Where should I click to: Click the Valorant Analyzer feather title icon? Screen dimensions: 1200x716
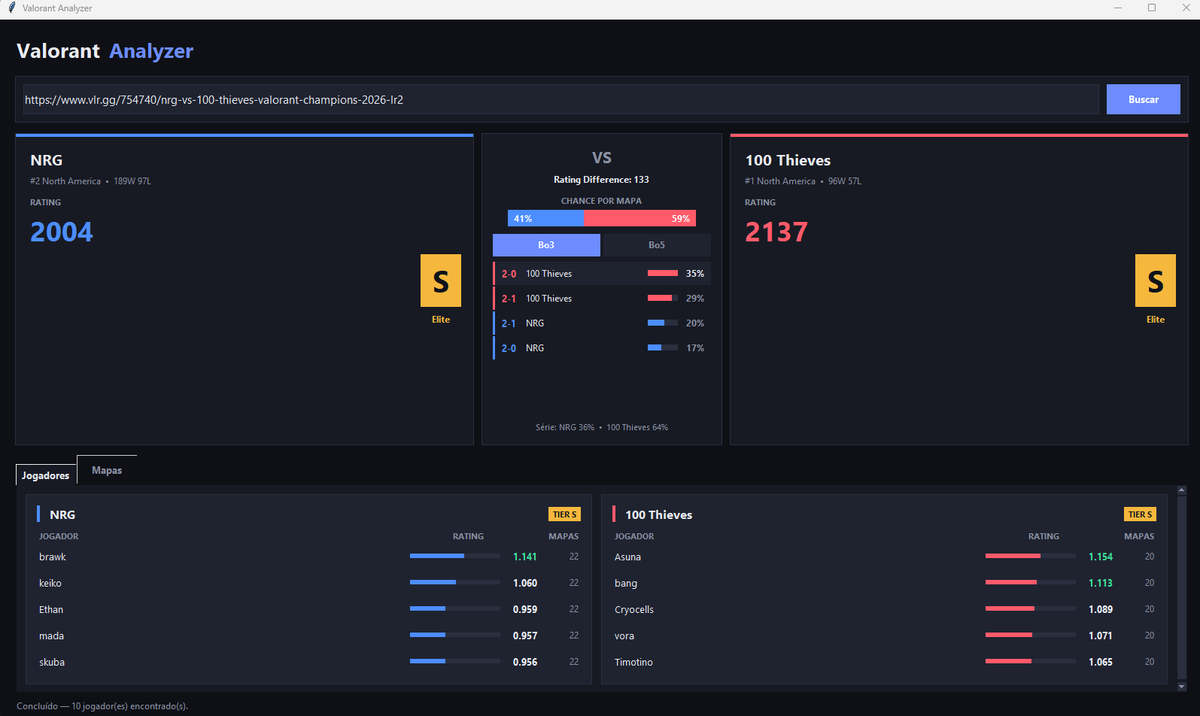11,8
